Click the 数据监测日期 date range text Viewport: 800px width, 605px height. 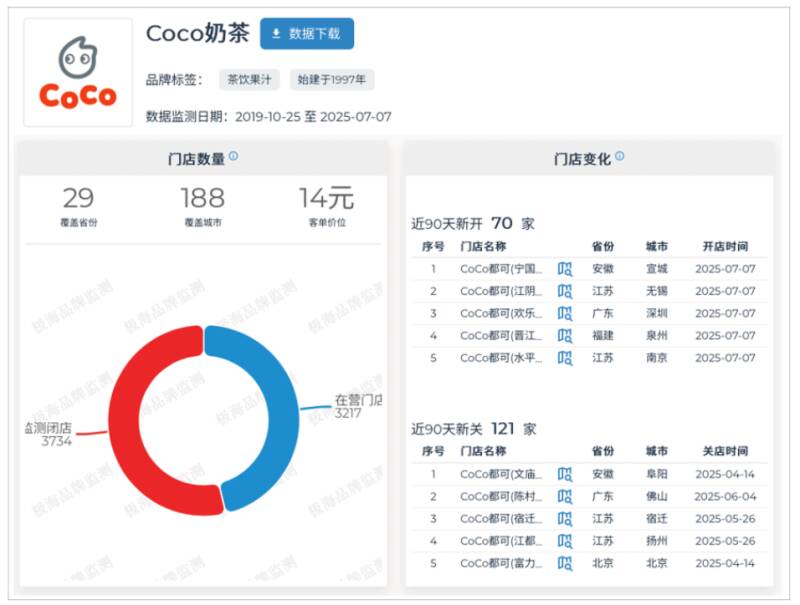point(269,117)
